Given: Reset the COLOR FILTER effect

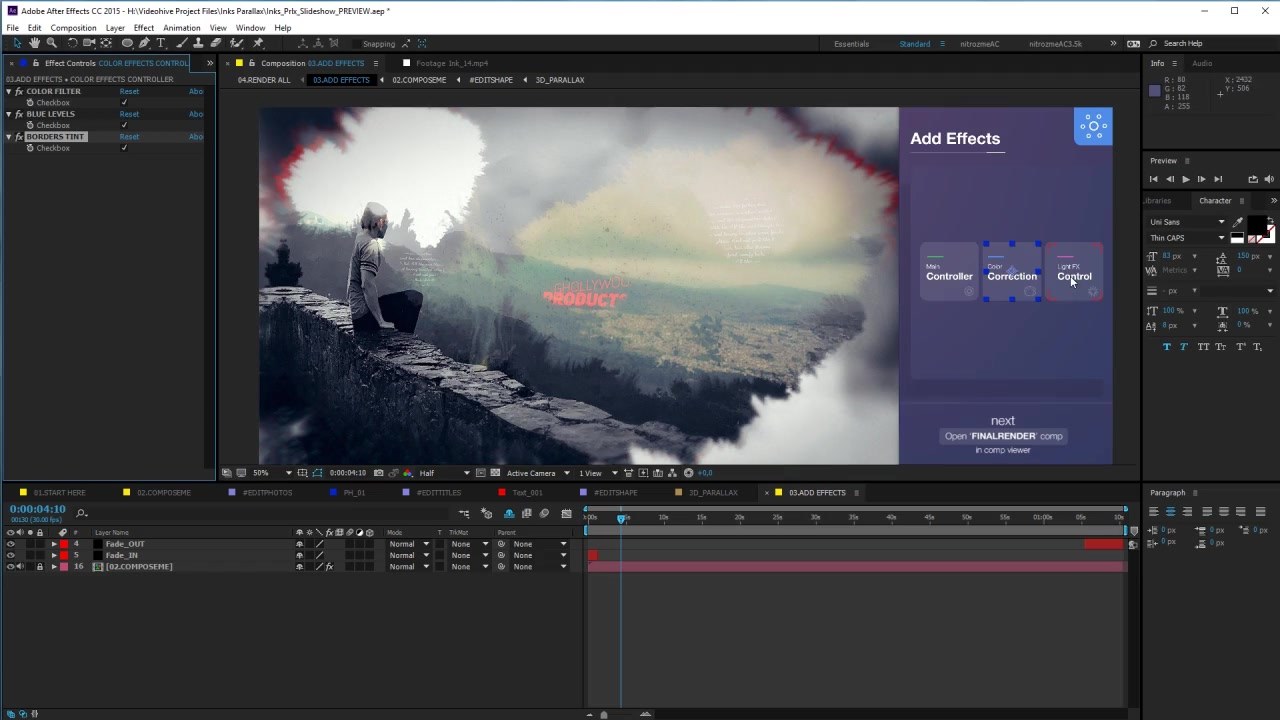Looking at the screenshot, I should click(129, 91).
